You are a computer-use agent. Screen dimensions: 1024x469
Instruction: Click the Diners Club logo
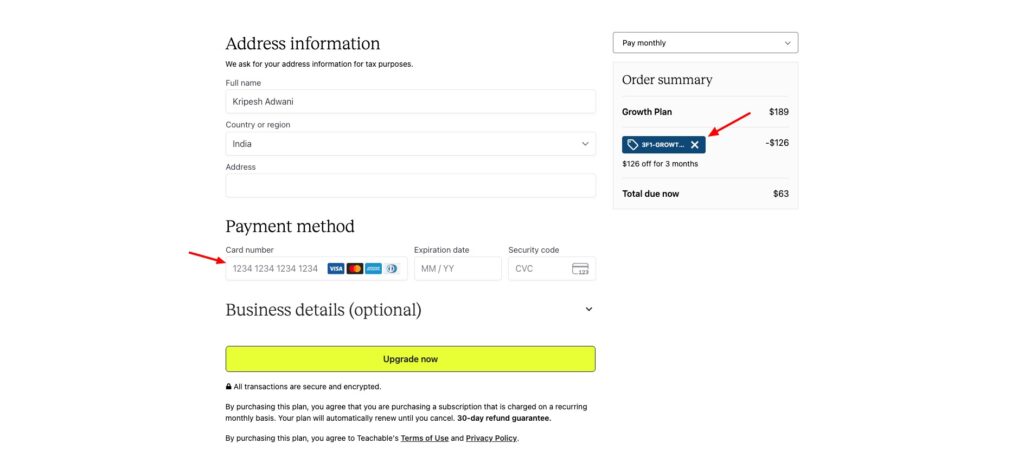point(391,269)
